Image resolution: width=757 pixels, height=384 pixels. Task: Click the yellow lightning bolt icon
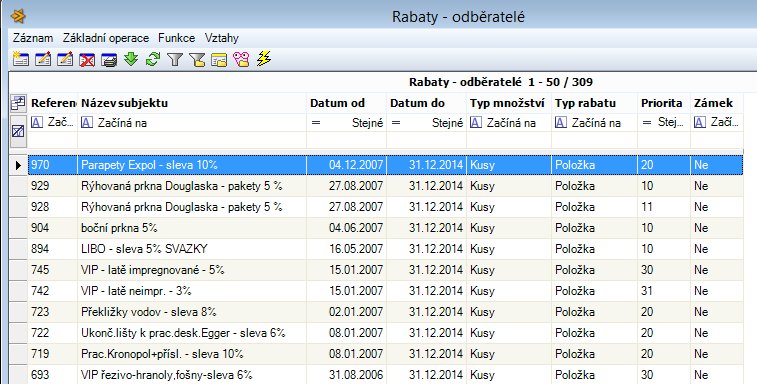pos(264,59)
